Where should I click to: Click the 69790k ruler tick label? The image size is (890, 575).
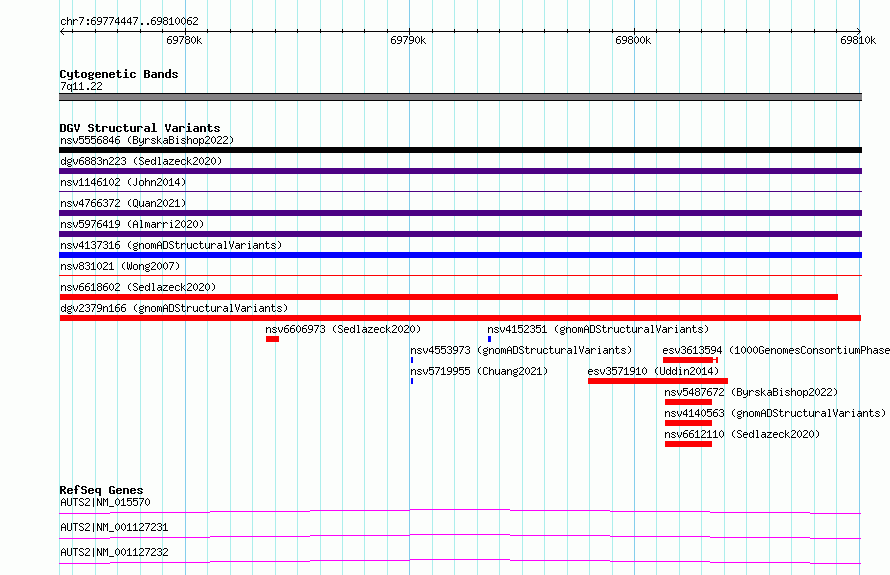click(408, 40)
